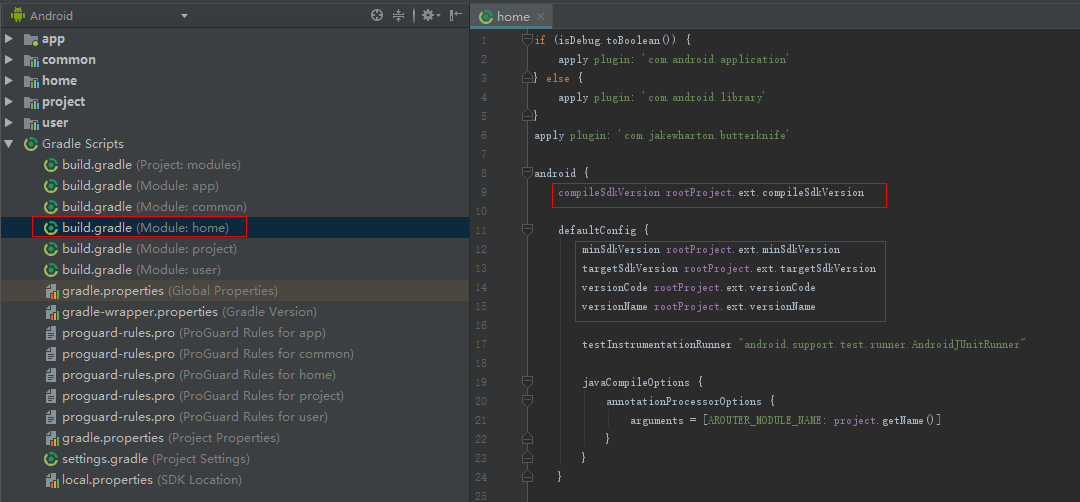The height and width of the screenshot is (502, 1080).
Task: Click the gradle-wrapper.properties file icon
Action: 51,312
